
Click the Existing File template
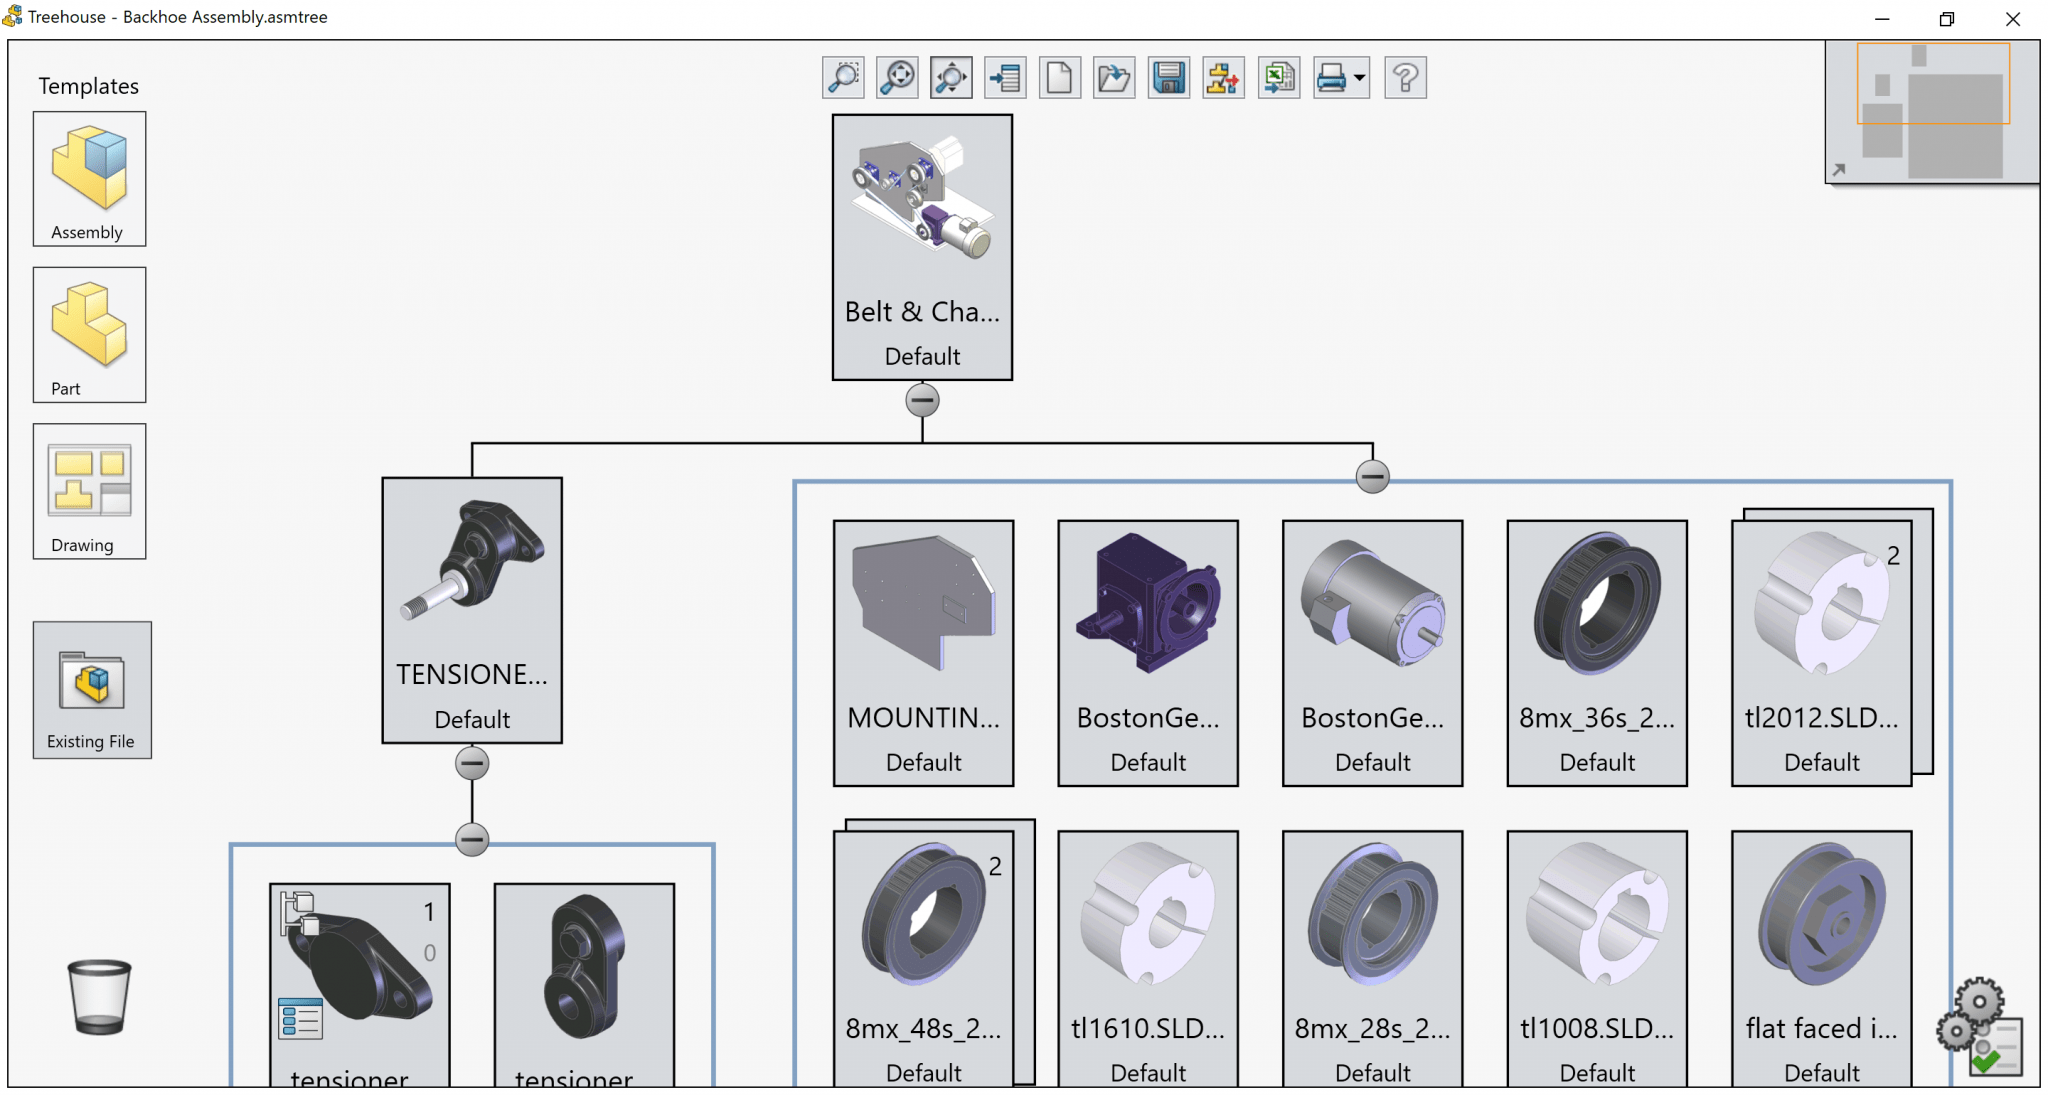coord(91,690)
